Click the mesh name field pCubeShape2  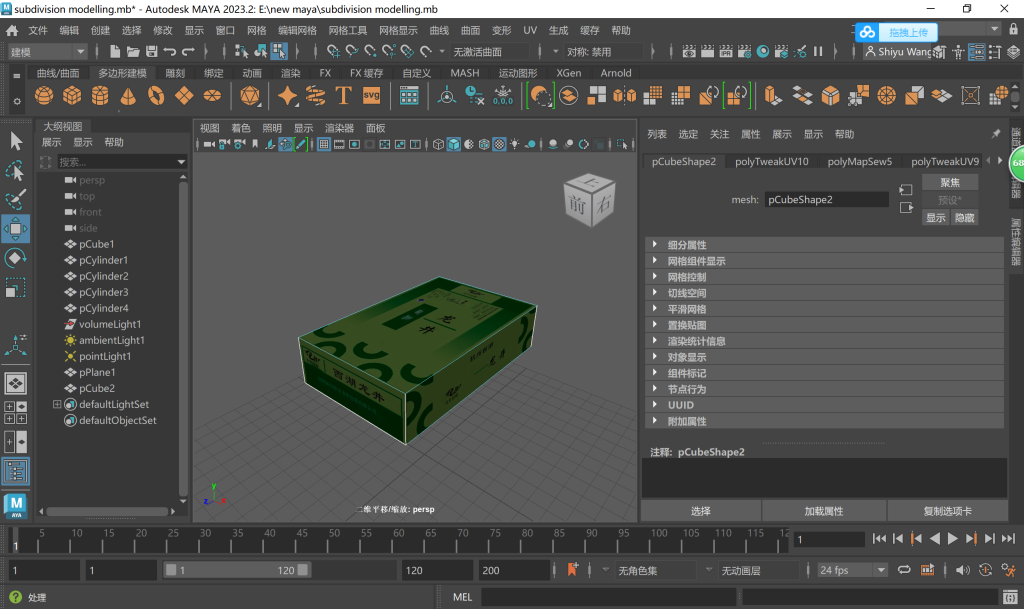tap(827, 200)
